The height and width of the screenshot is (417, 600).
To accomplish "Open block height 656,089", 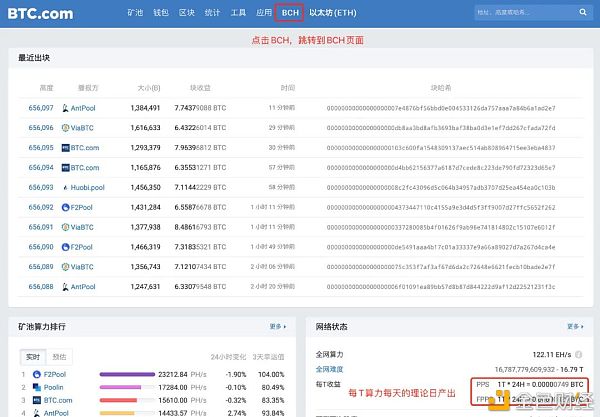I will [41, 267].
